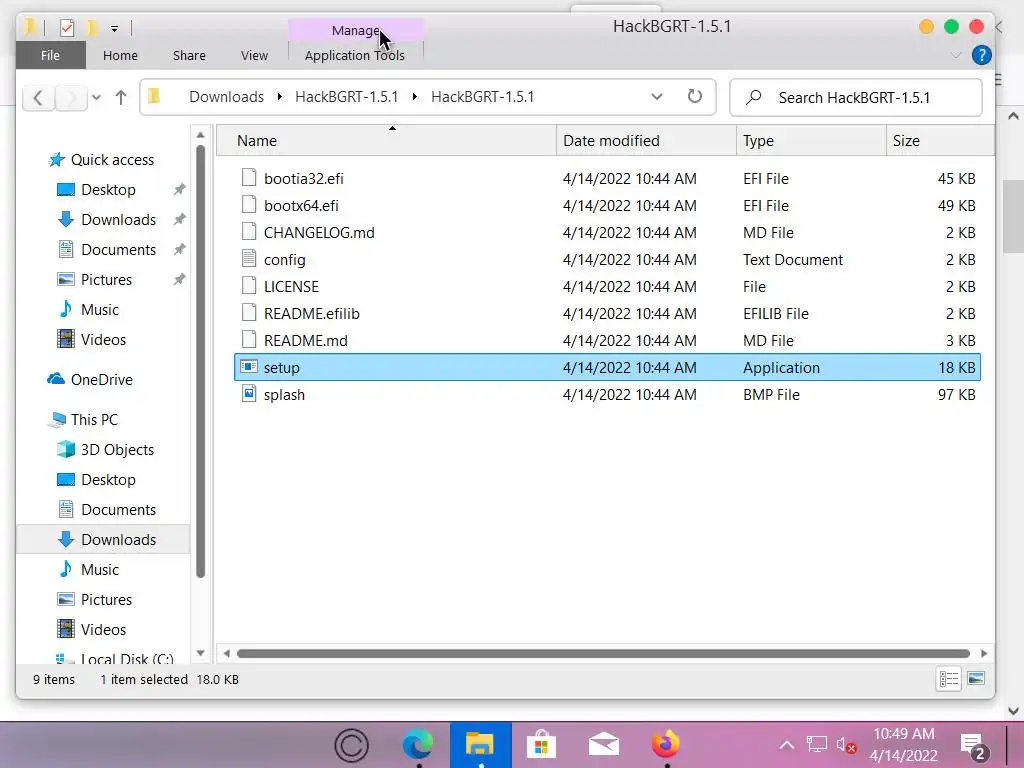Select the README.md file icon
This screenshot has height=768, width=1024.
(x=249, y=340)
